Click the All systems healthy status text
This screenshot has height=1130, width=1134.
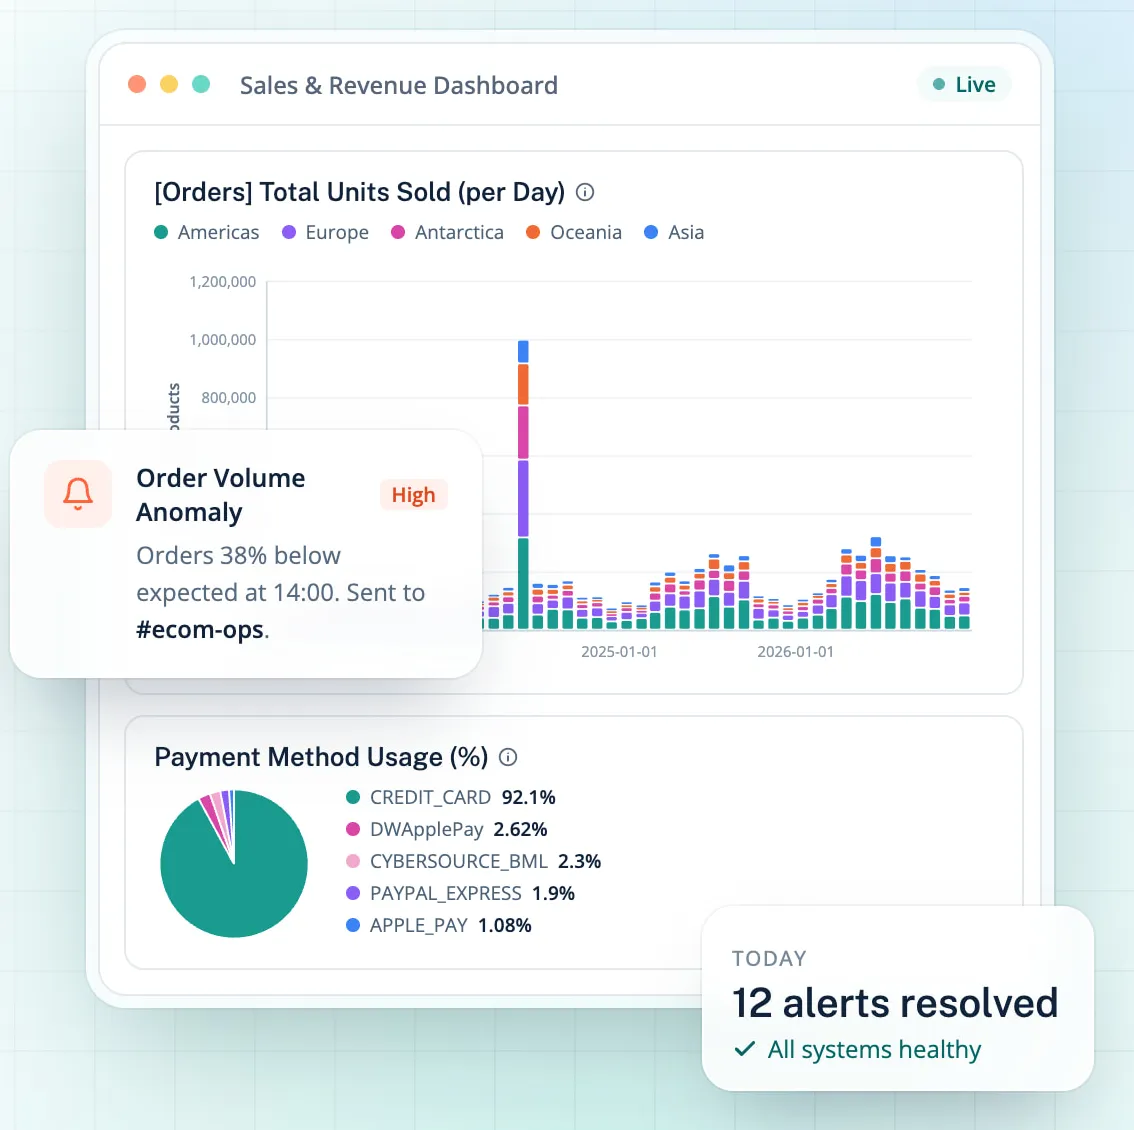[x=874, y=1049]
